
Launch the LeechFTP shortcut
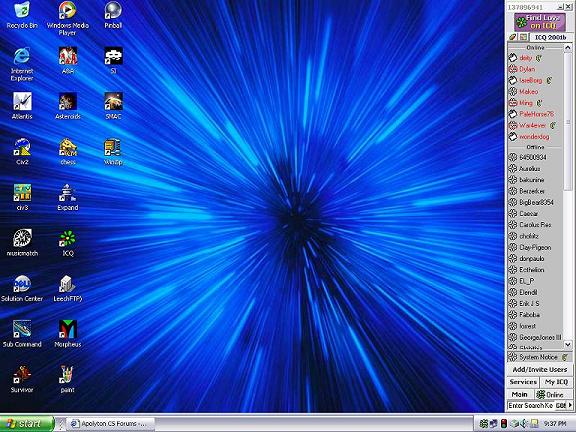[x=68, y=288]
